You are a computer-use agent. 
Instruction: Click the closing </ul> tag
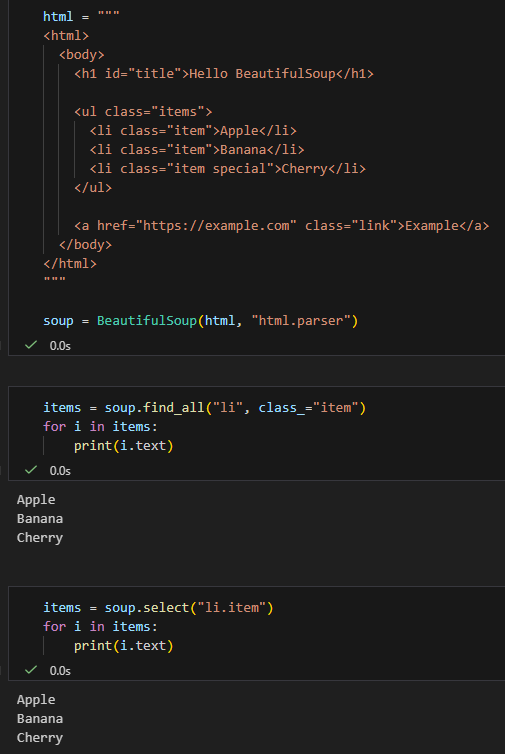tap(93, 188)
